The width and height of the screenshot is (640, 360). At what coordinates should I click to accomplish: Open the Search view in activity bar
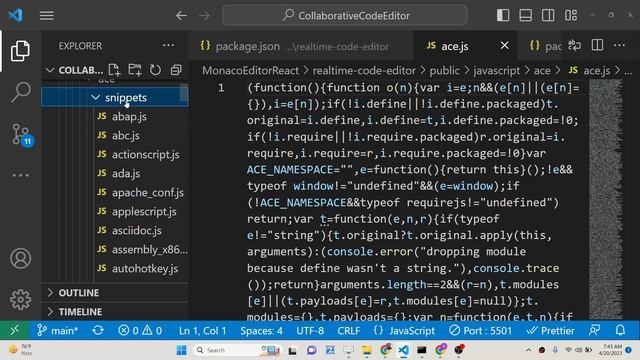click(20, 92)
